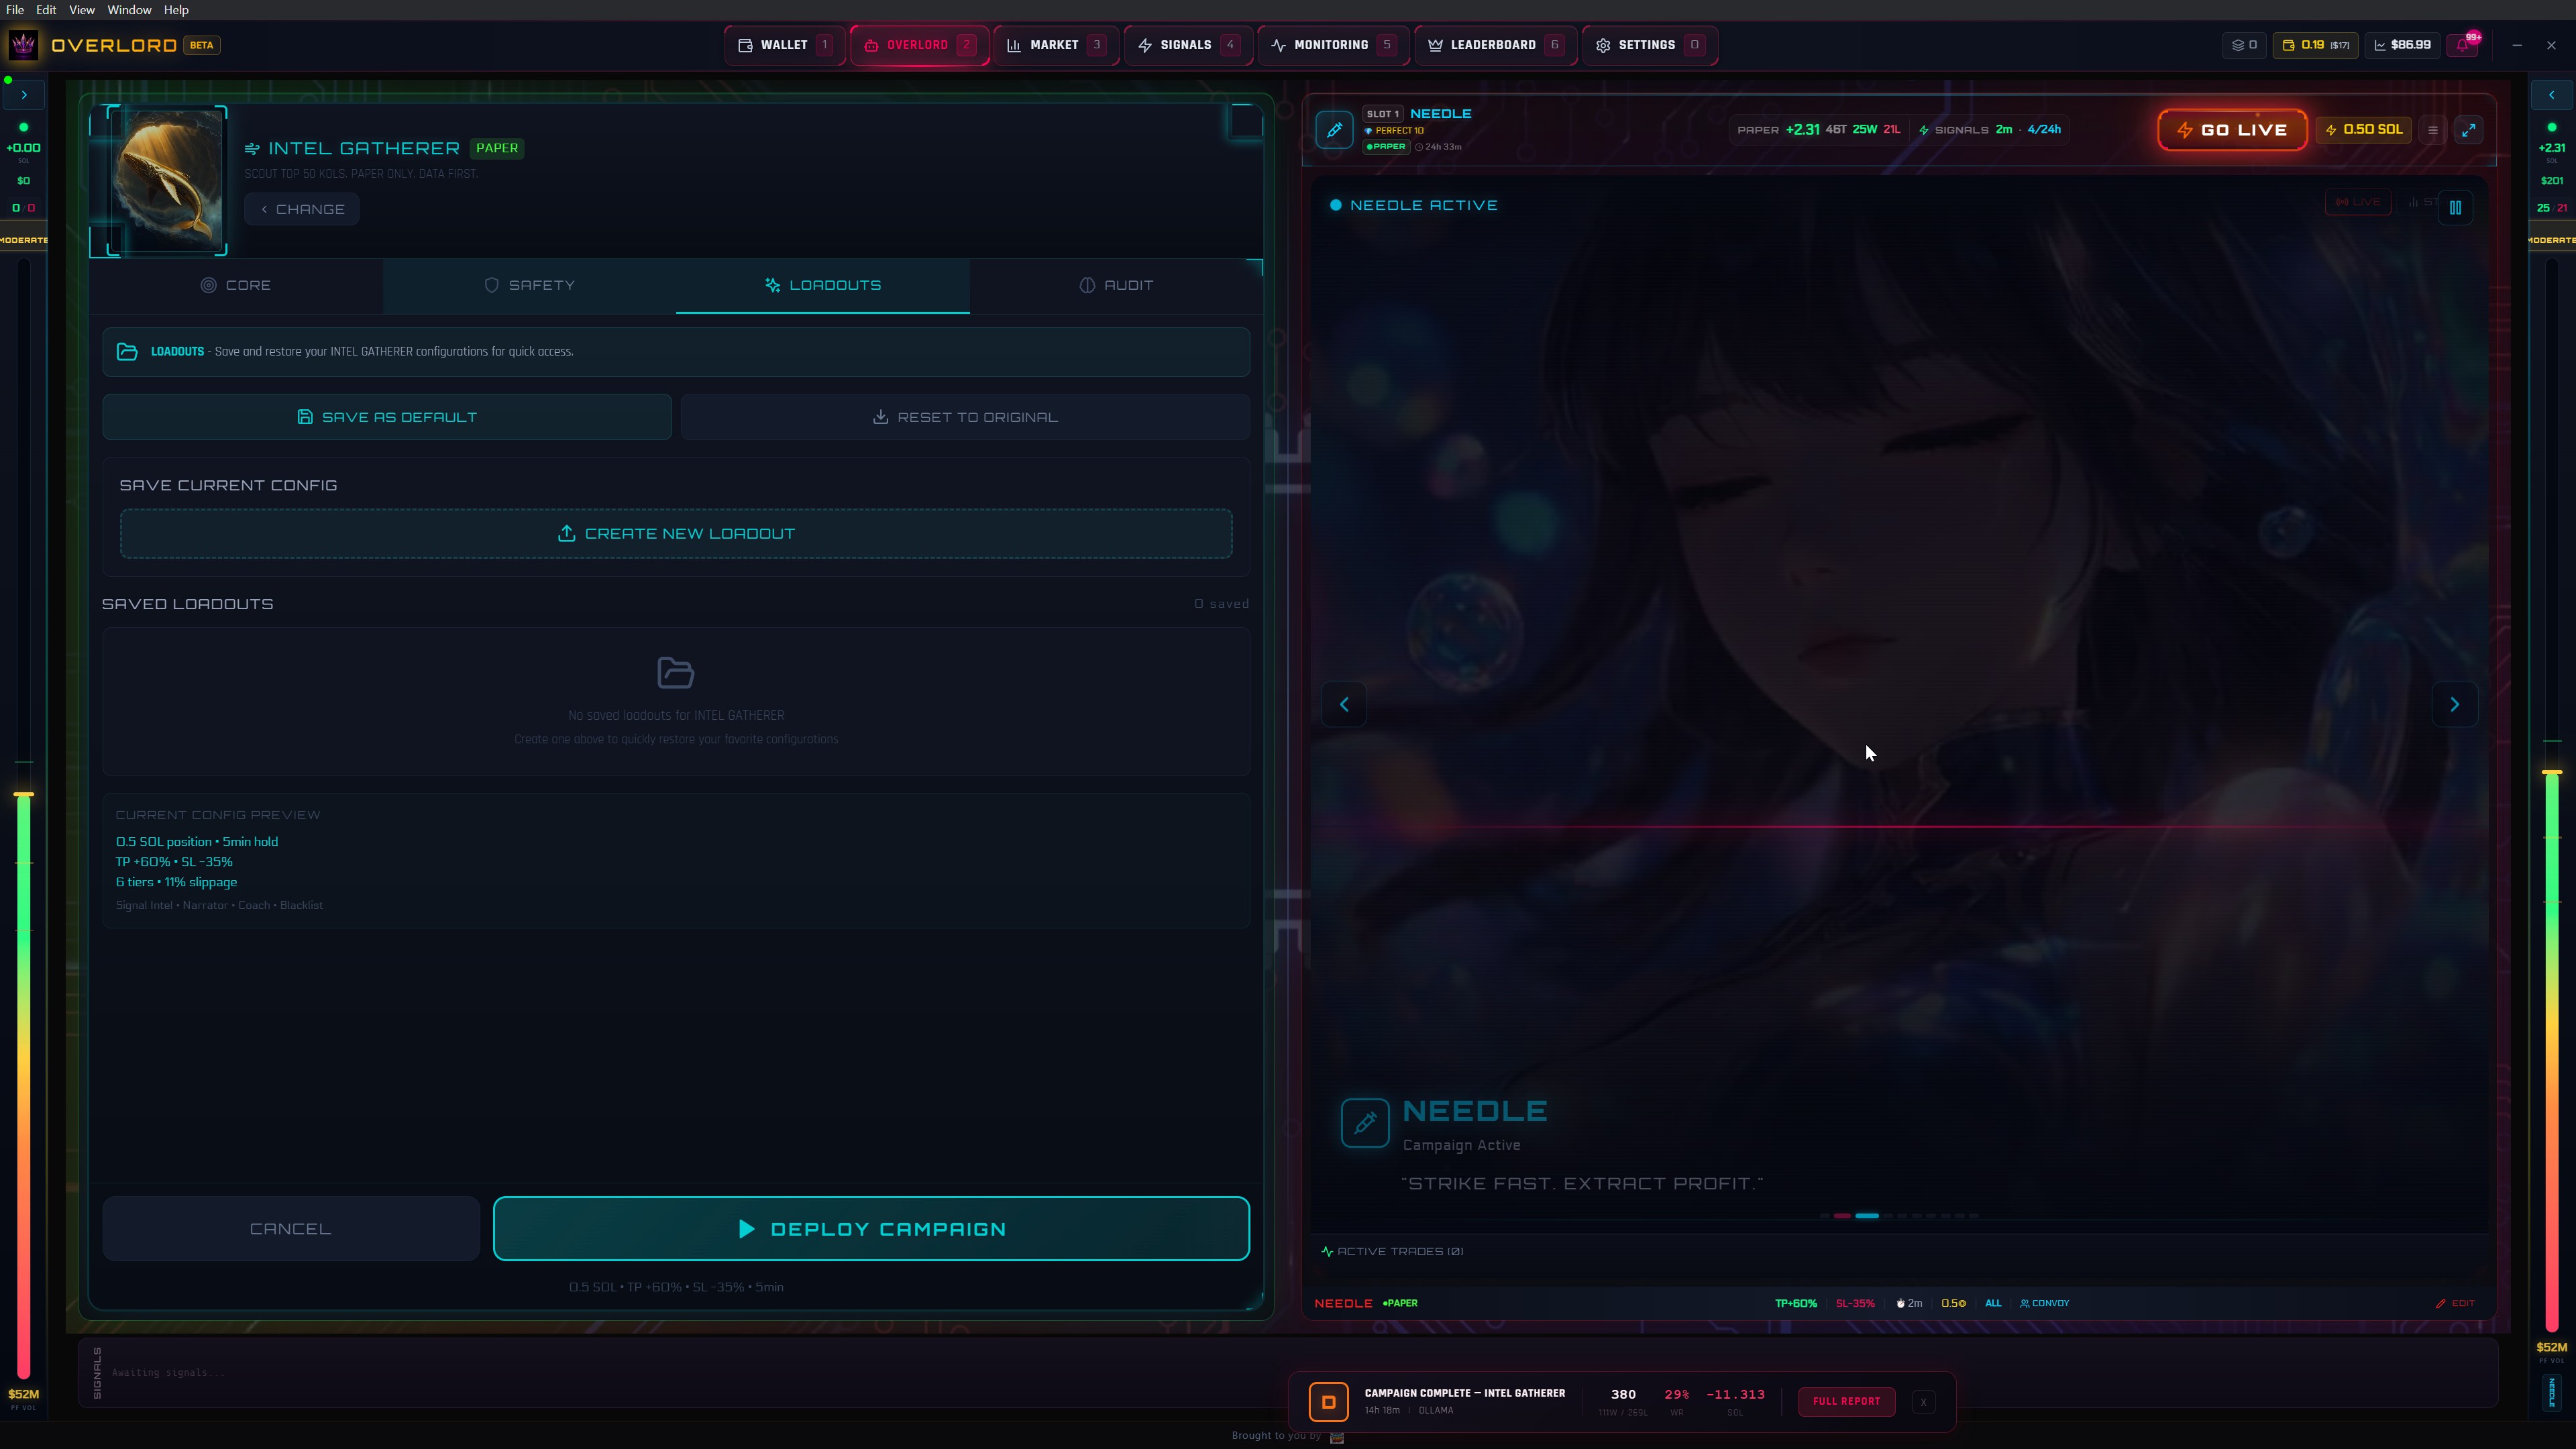Go to previous carousel slide
This screenshot has width=2576, height=1449.
(x=1344, y=705)
